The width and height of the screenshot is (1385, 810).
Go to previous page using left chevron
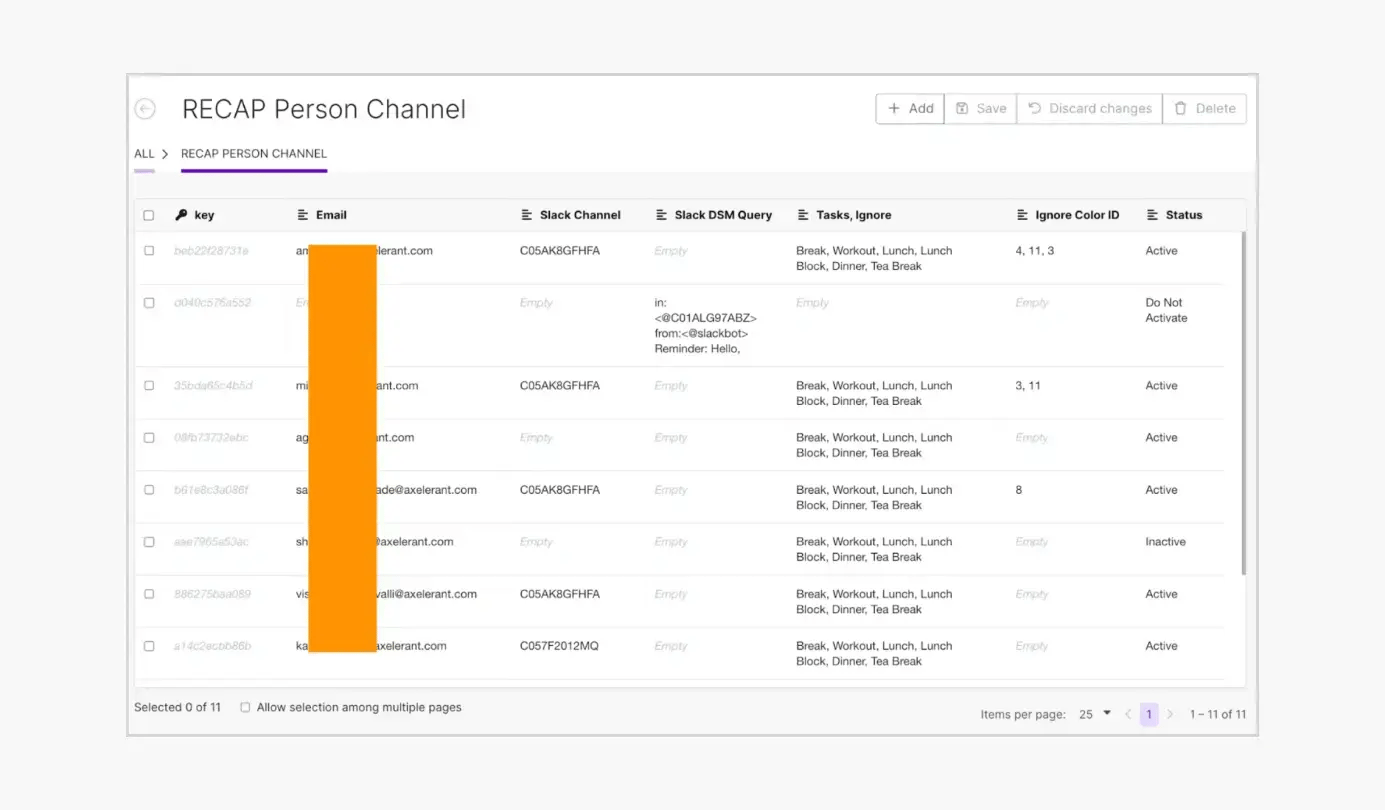[1128, 714]
